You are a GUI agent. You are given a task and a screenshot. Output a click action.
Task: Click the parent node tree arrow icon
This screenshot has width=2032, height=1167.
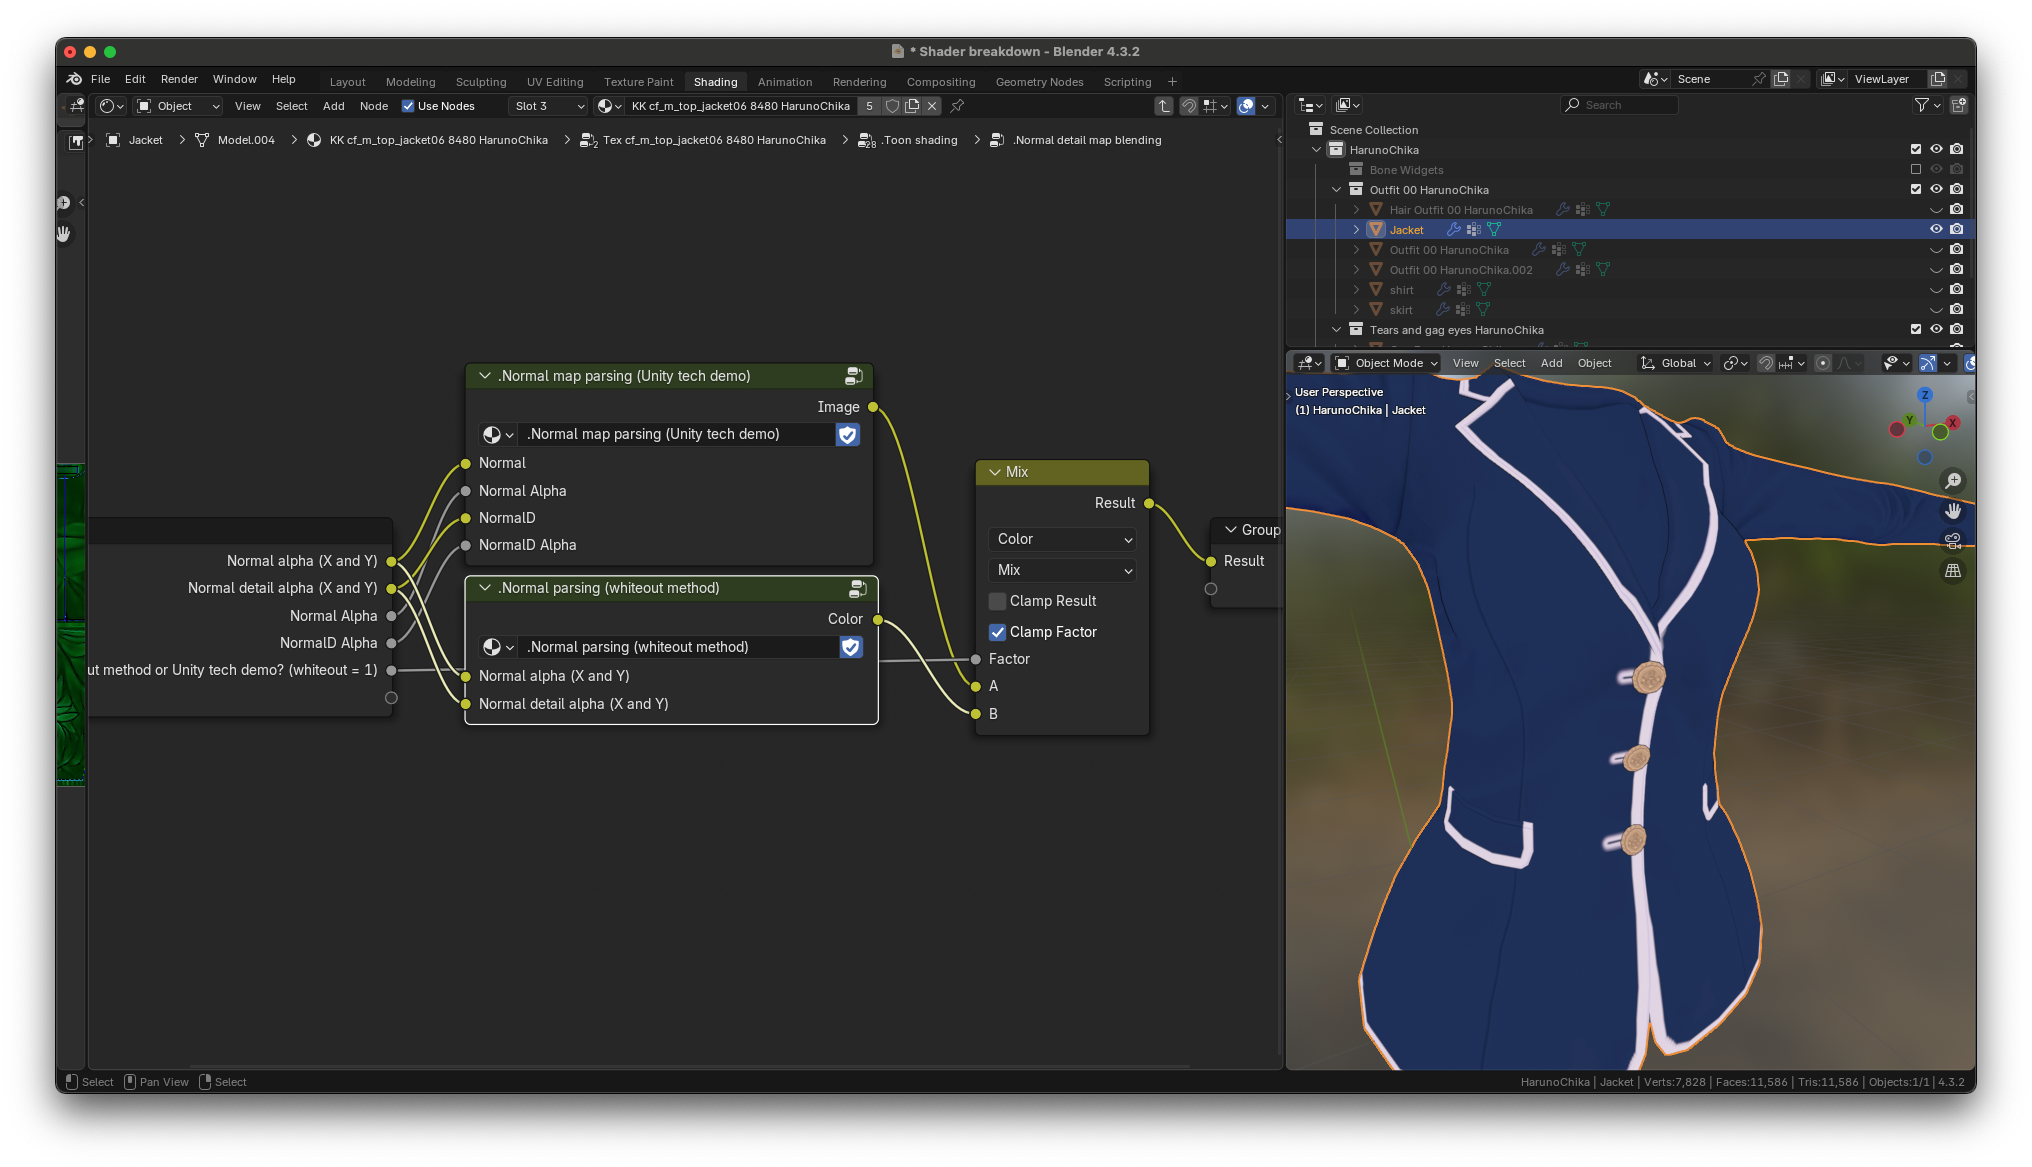point(1164,106)
